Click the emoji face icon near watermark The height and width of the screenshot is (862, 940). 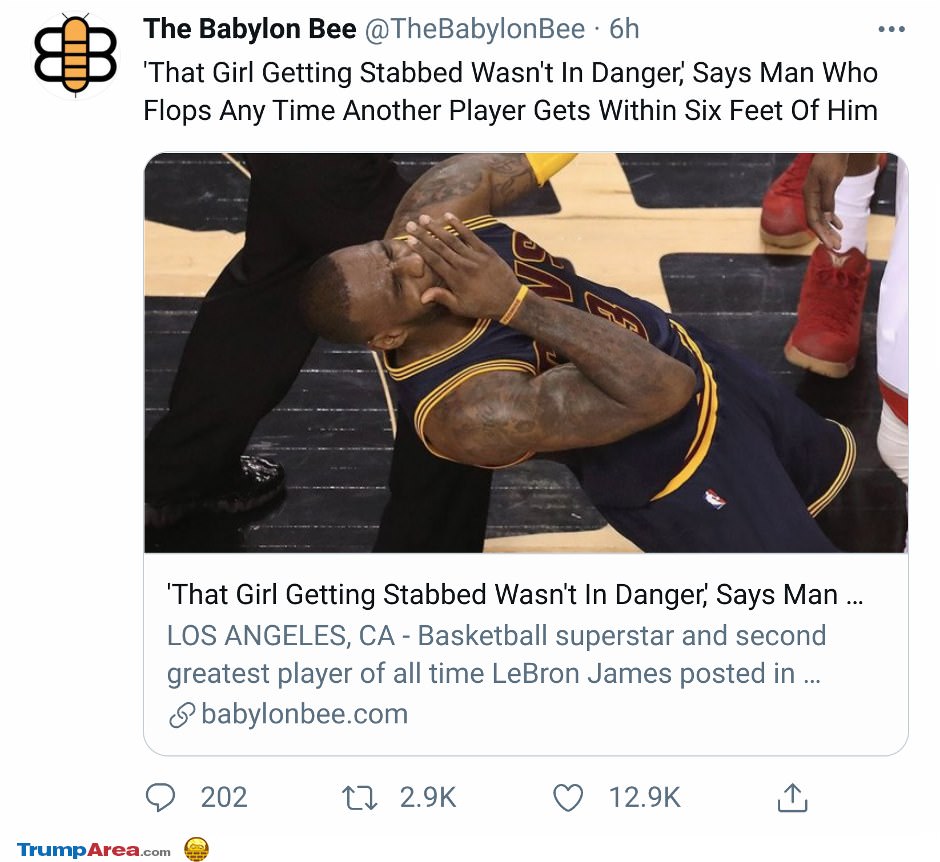pos(196,849)
